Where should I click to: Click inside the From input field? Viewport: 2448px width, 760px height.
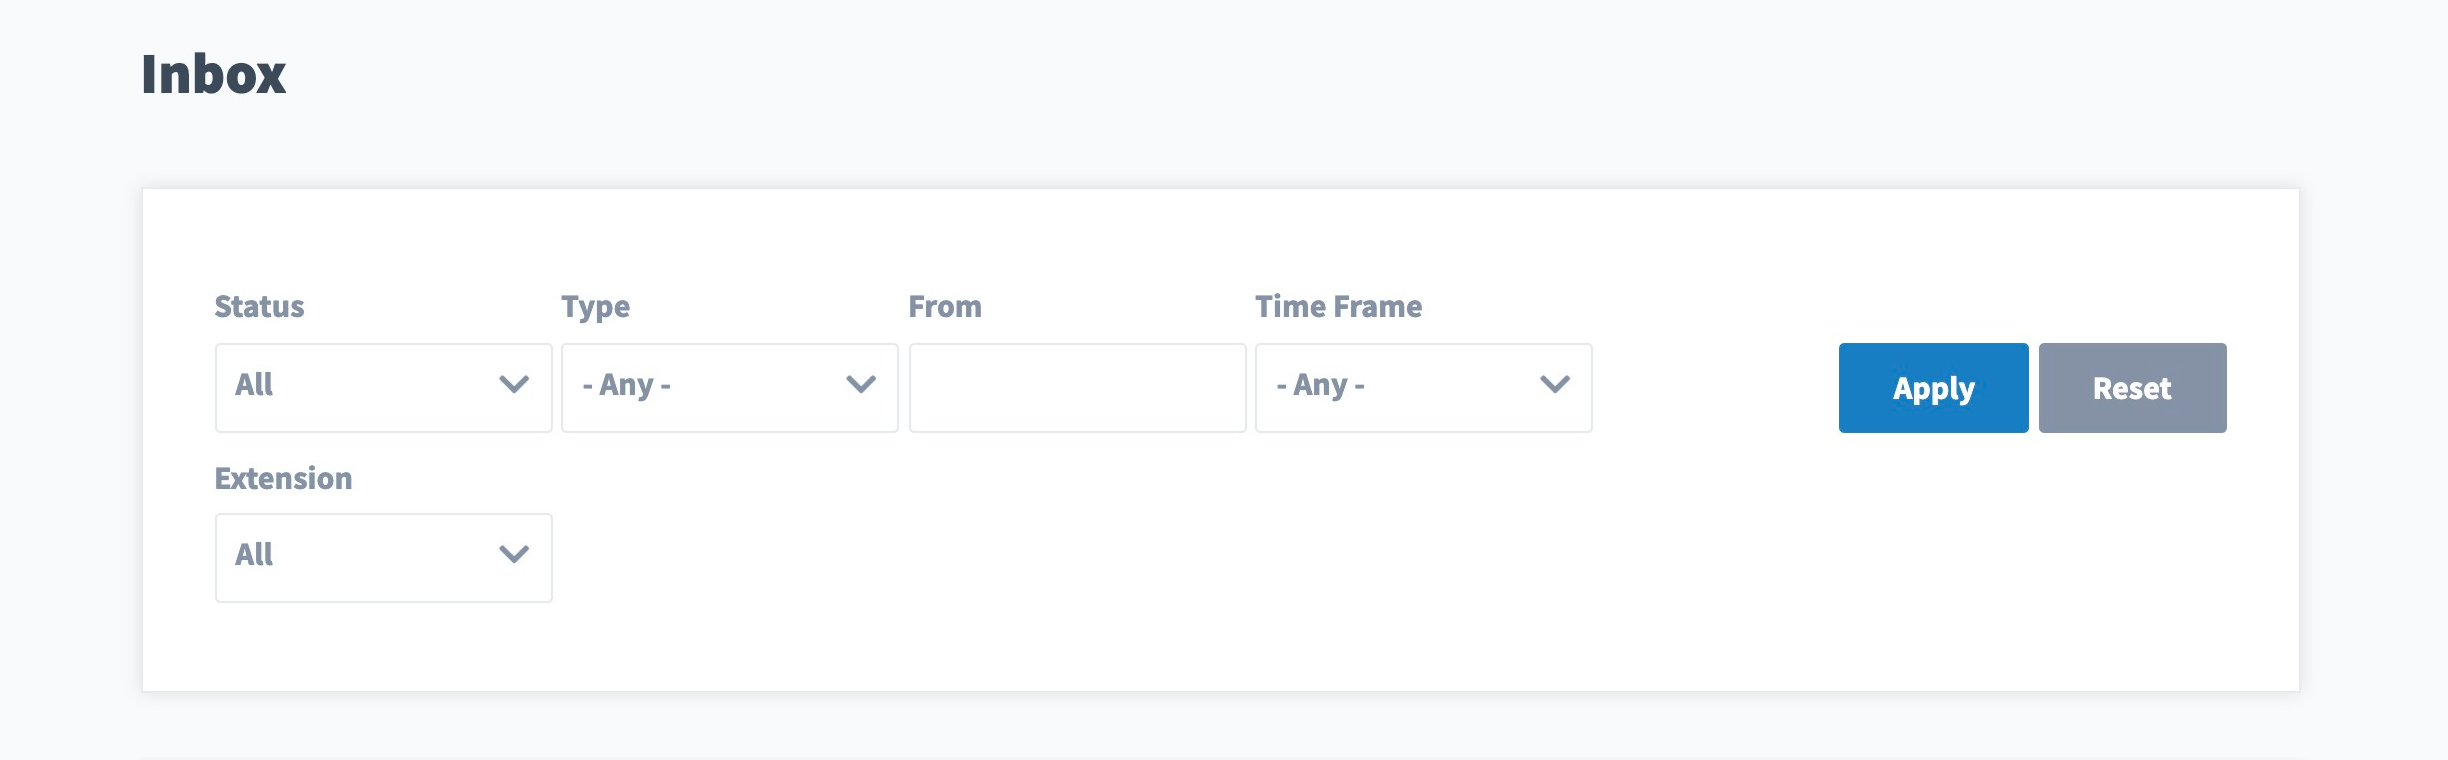[x=1077, y=386]
